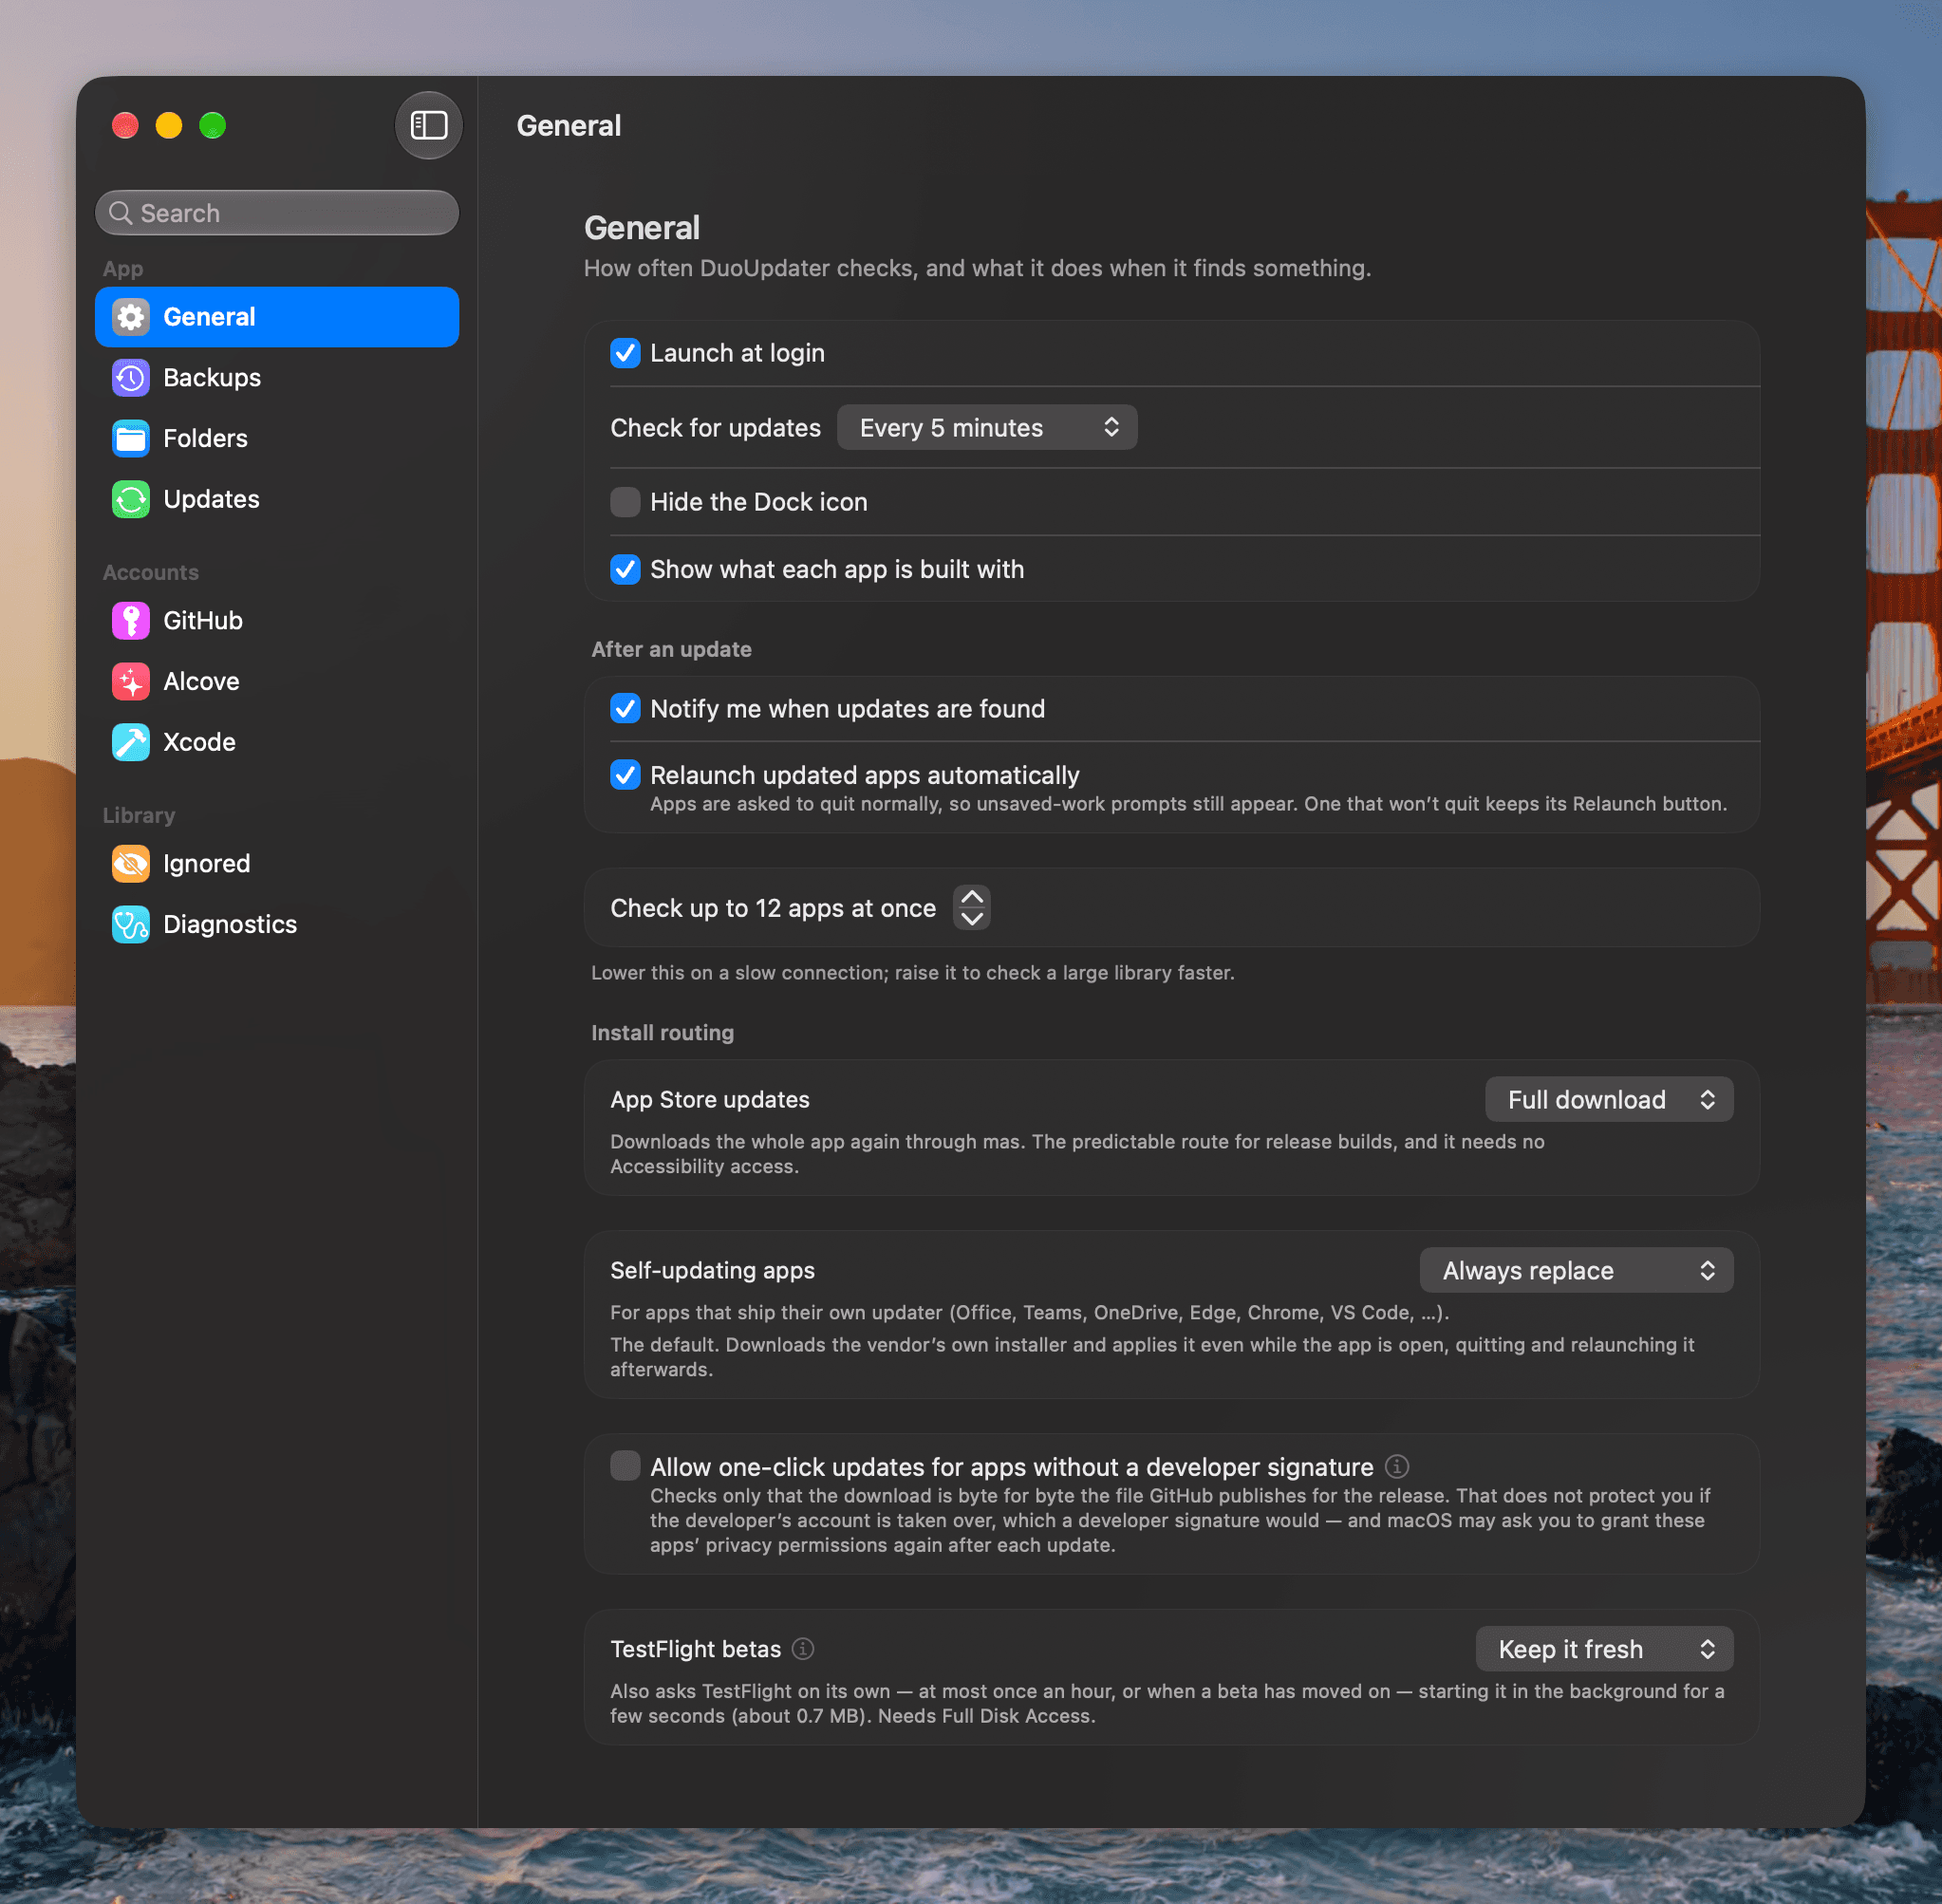Enable Hide the Dock icon checkbox
Image resolution: width=1942 pixels, height=1904 pixels.
pos(625,502)
